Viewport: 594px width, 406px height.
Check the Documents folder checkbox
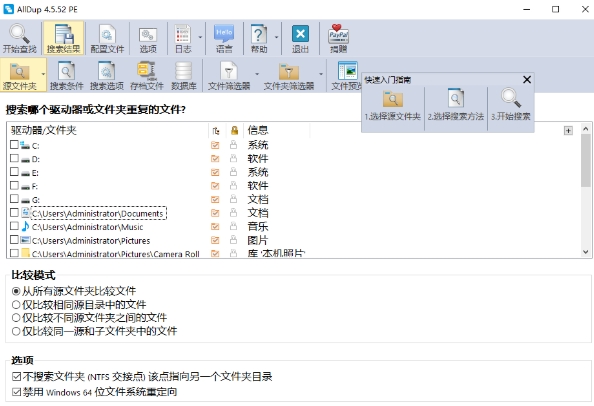tap(14, 212)
